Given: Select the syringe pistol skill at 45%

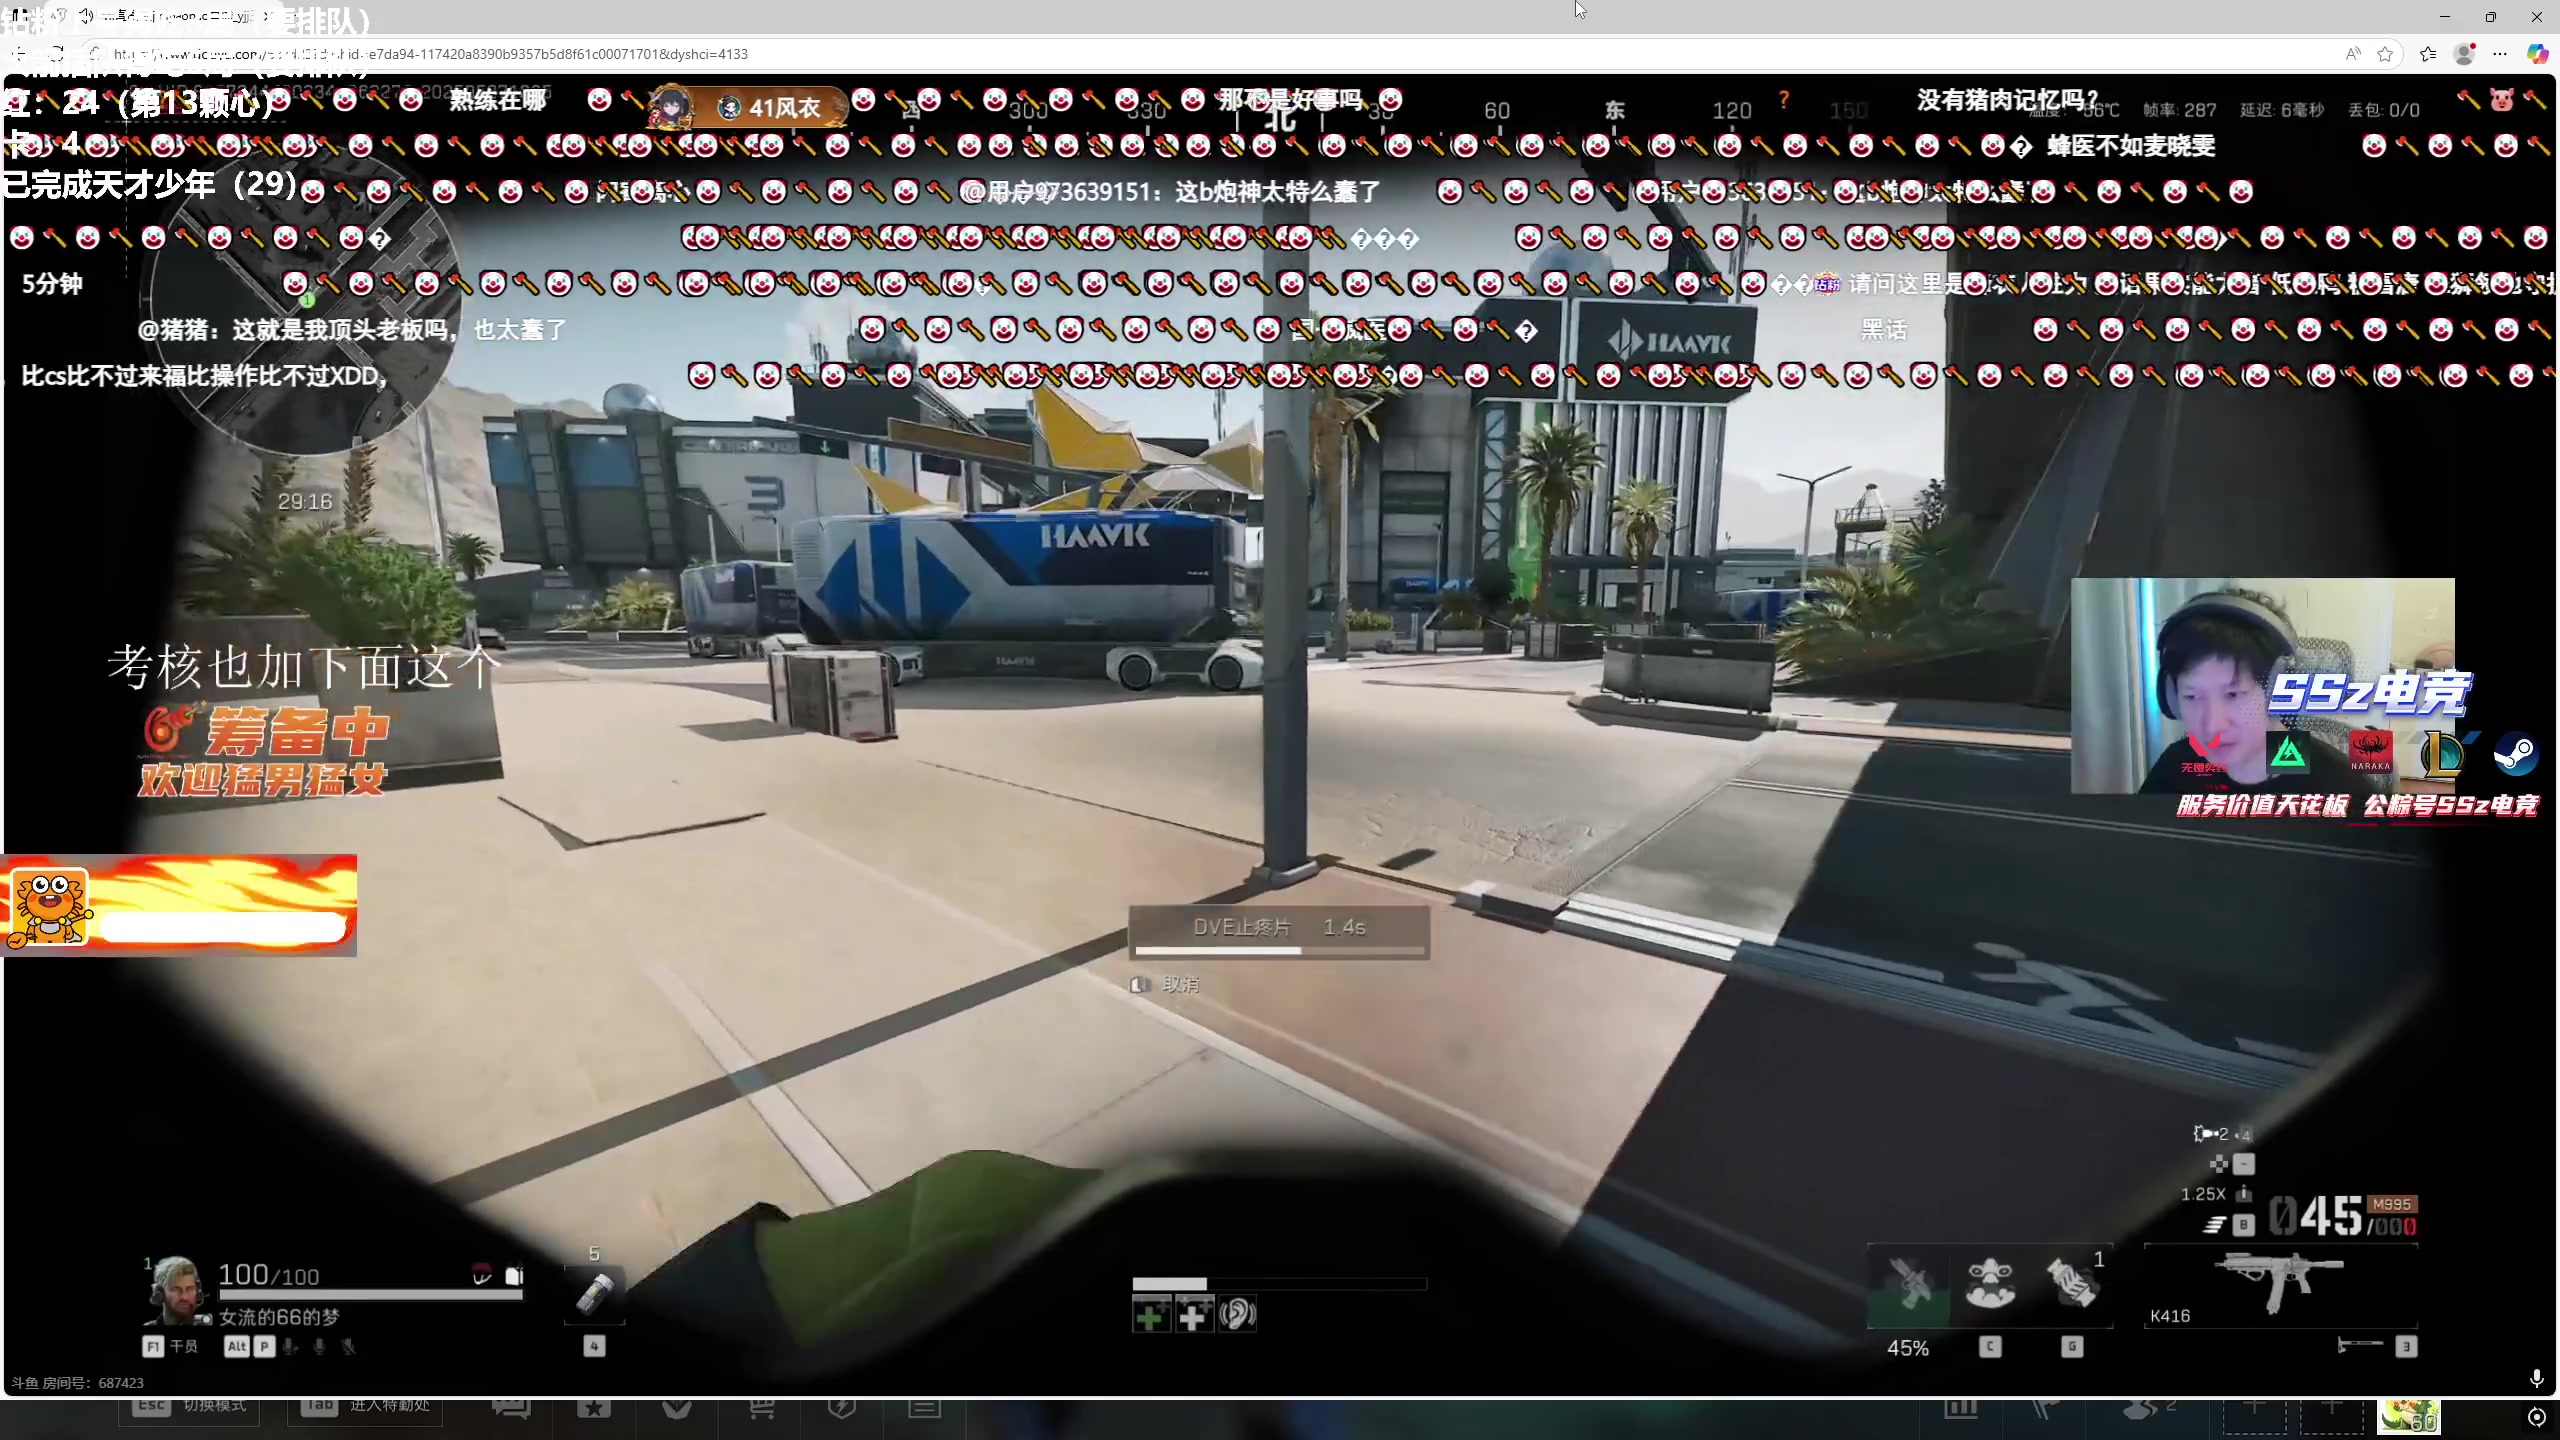Looking at the screenshot, I should pyautogui.click(x=1908, y=1284).
